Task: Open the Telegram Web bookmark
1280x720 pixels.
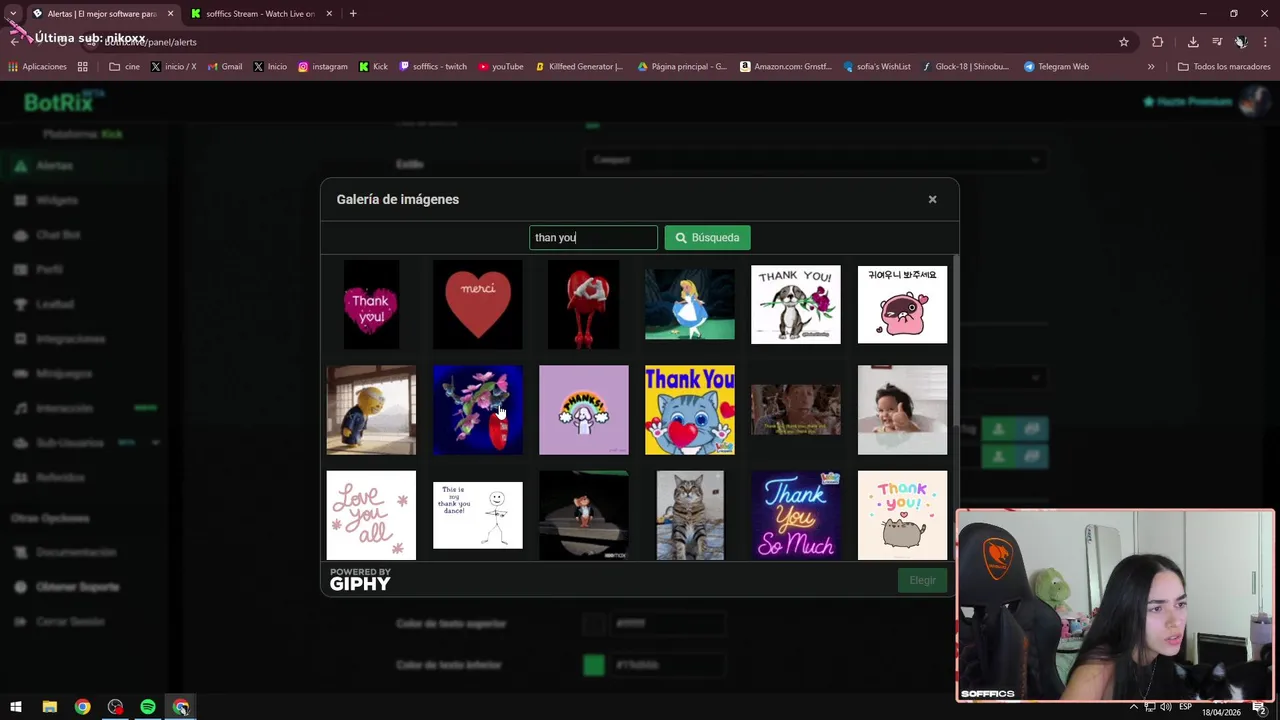Action: (1056, 67)
